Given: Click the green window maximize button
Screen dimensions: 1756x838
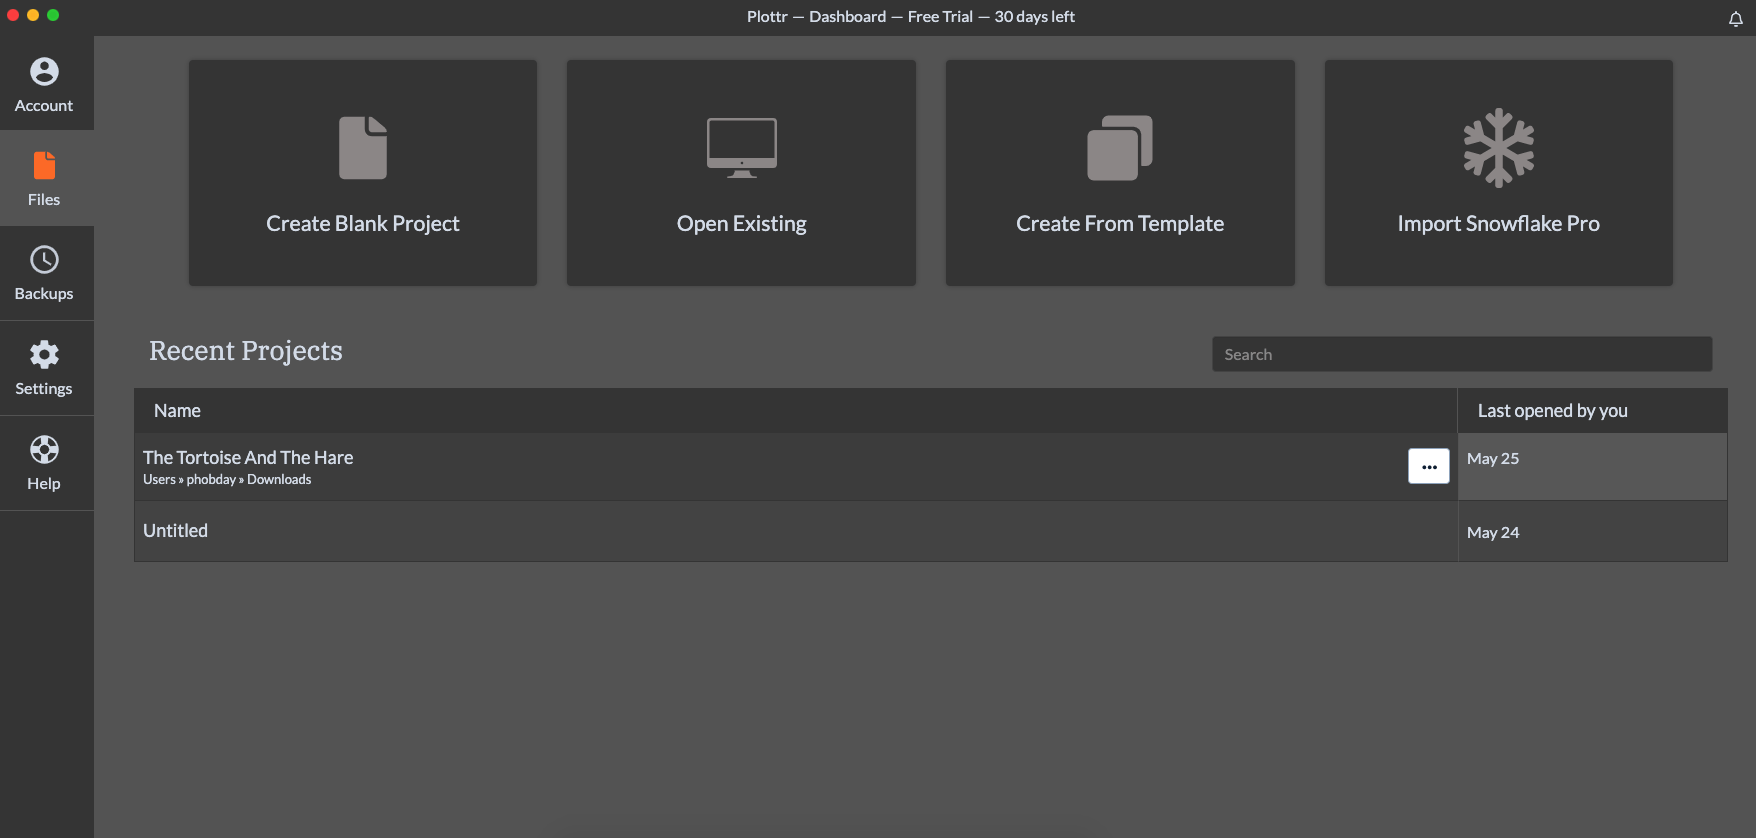Looking at the screenshot, I should 53,15.
